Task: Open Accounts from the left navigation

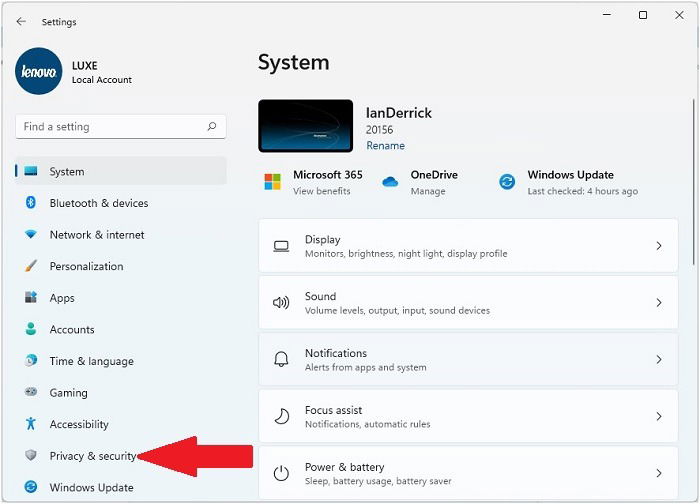Action: click(x=72, y=330)
